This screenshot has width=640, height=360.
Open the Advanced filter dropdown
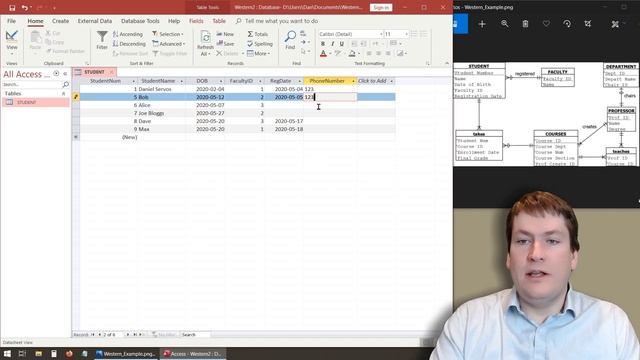point(169,44)
